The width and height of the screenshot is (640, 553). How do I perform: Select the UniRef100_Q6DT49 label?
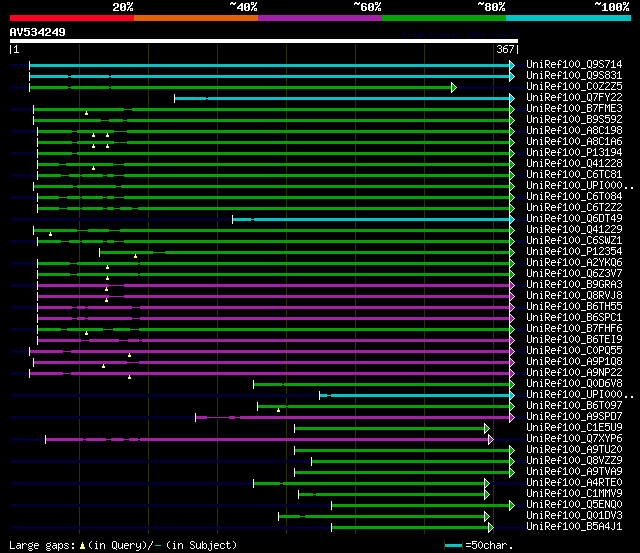click(x=574, y=219)
